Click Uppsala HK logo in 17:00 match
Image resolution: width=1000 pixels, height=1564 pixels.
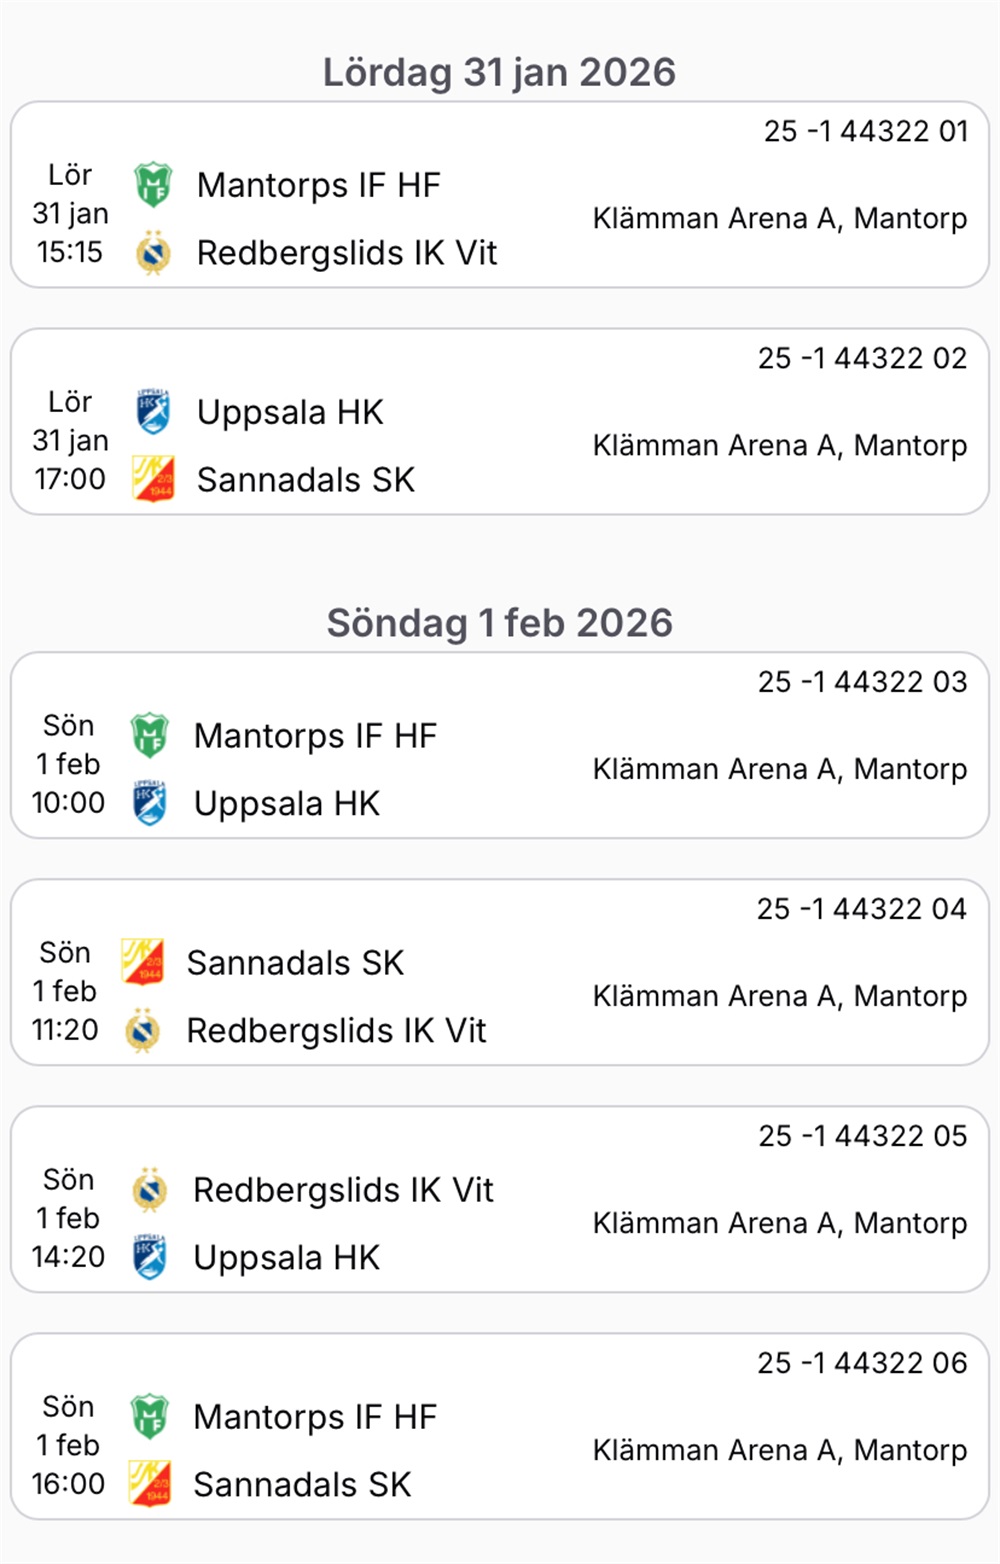(x=153, y=412)
